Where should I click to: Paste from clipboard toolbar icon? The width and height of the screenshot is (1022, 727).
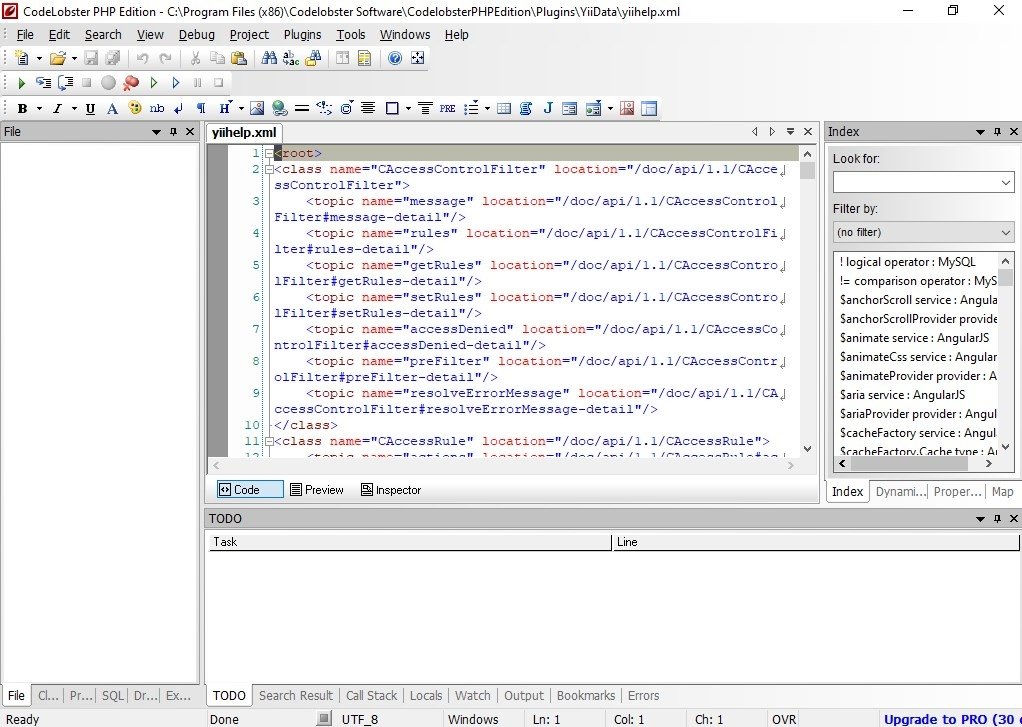point(239,58)
